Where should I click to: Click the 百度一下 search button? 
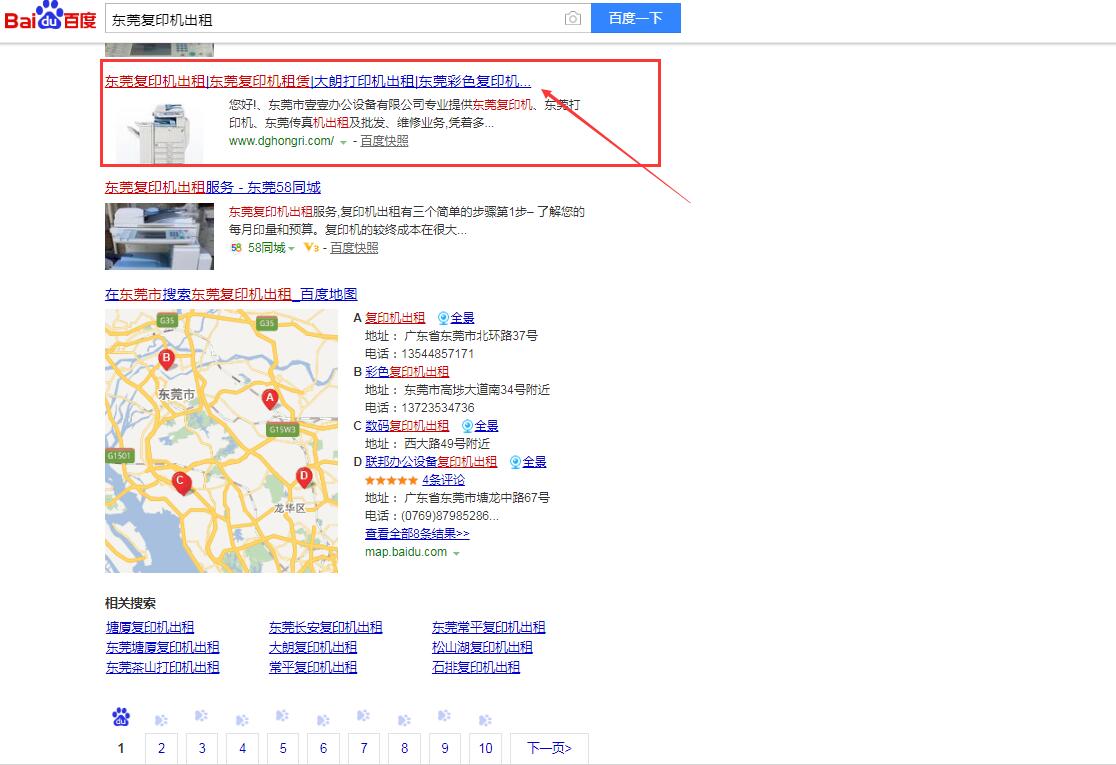tap(635, 18)
